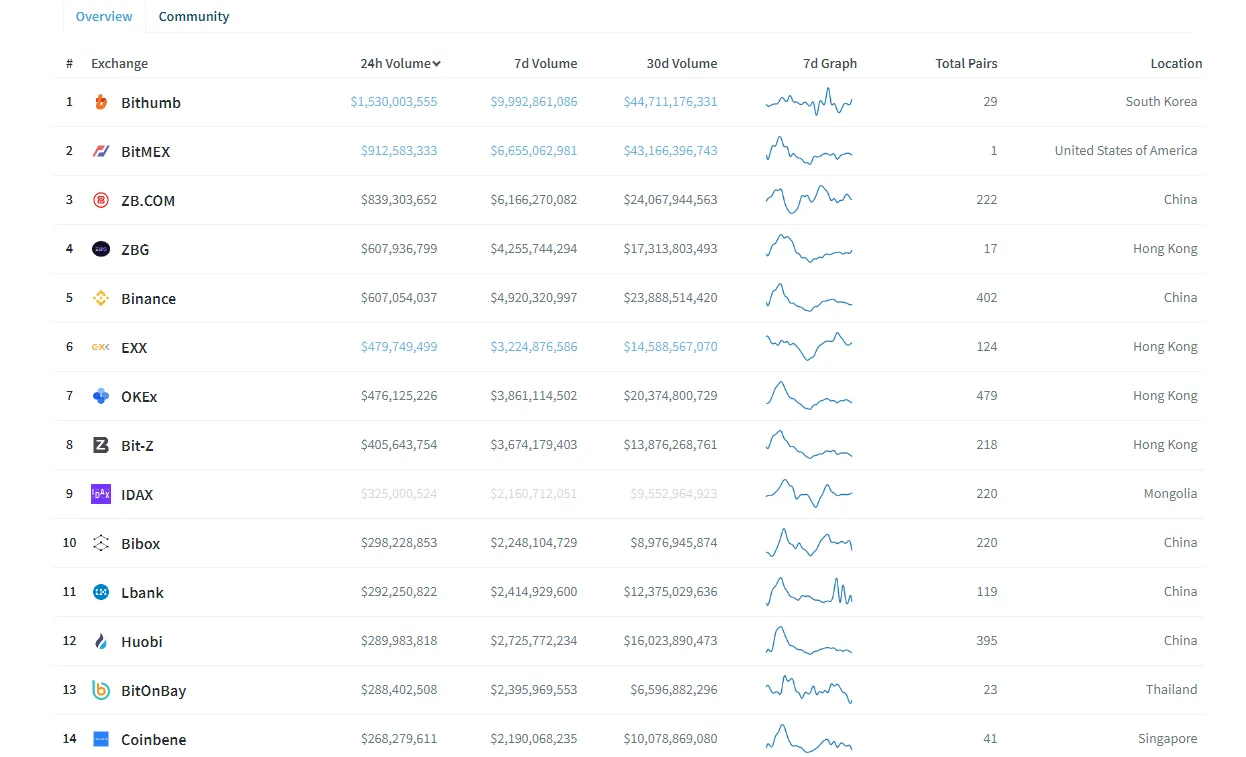Click the BitOnBay exchange logo icon
The width and height of the screenshot is (1246, 757).
point(101,690)
